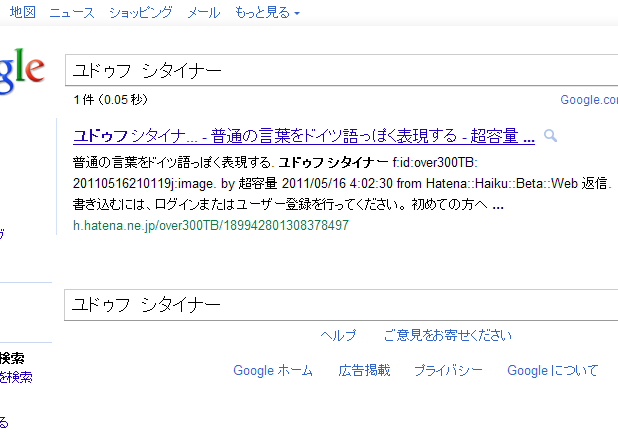Viewport: 618px width, 436px height.
Task: Click the Google logo
Action: pyautogui.click(x=22, y=71)
